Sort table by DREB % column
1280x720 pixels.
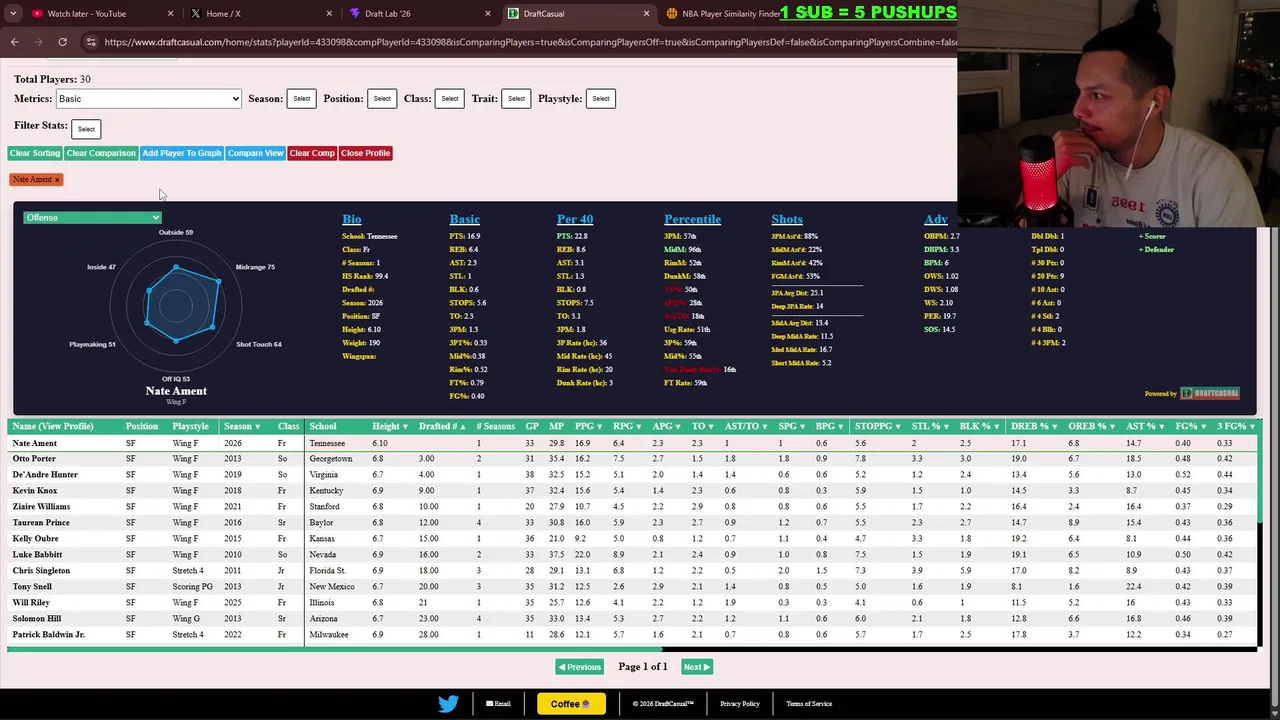click(1034, 426)
